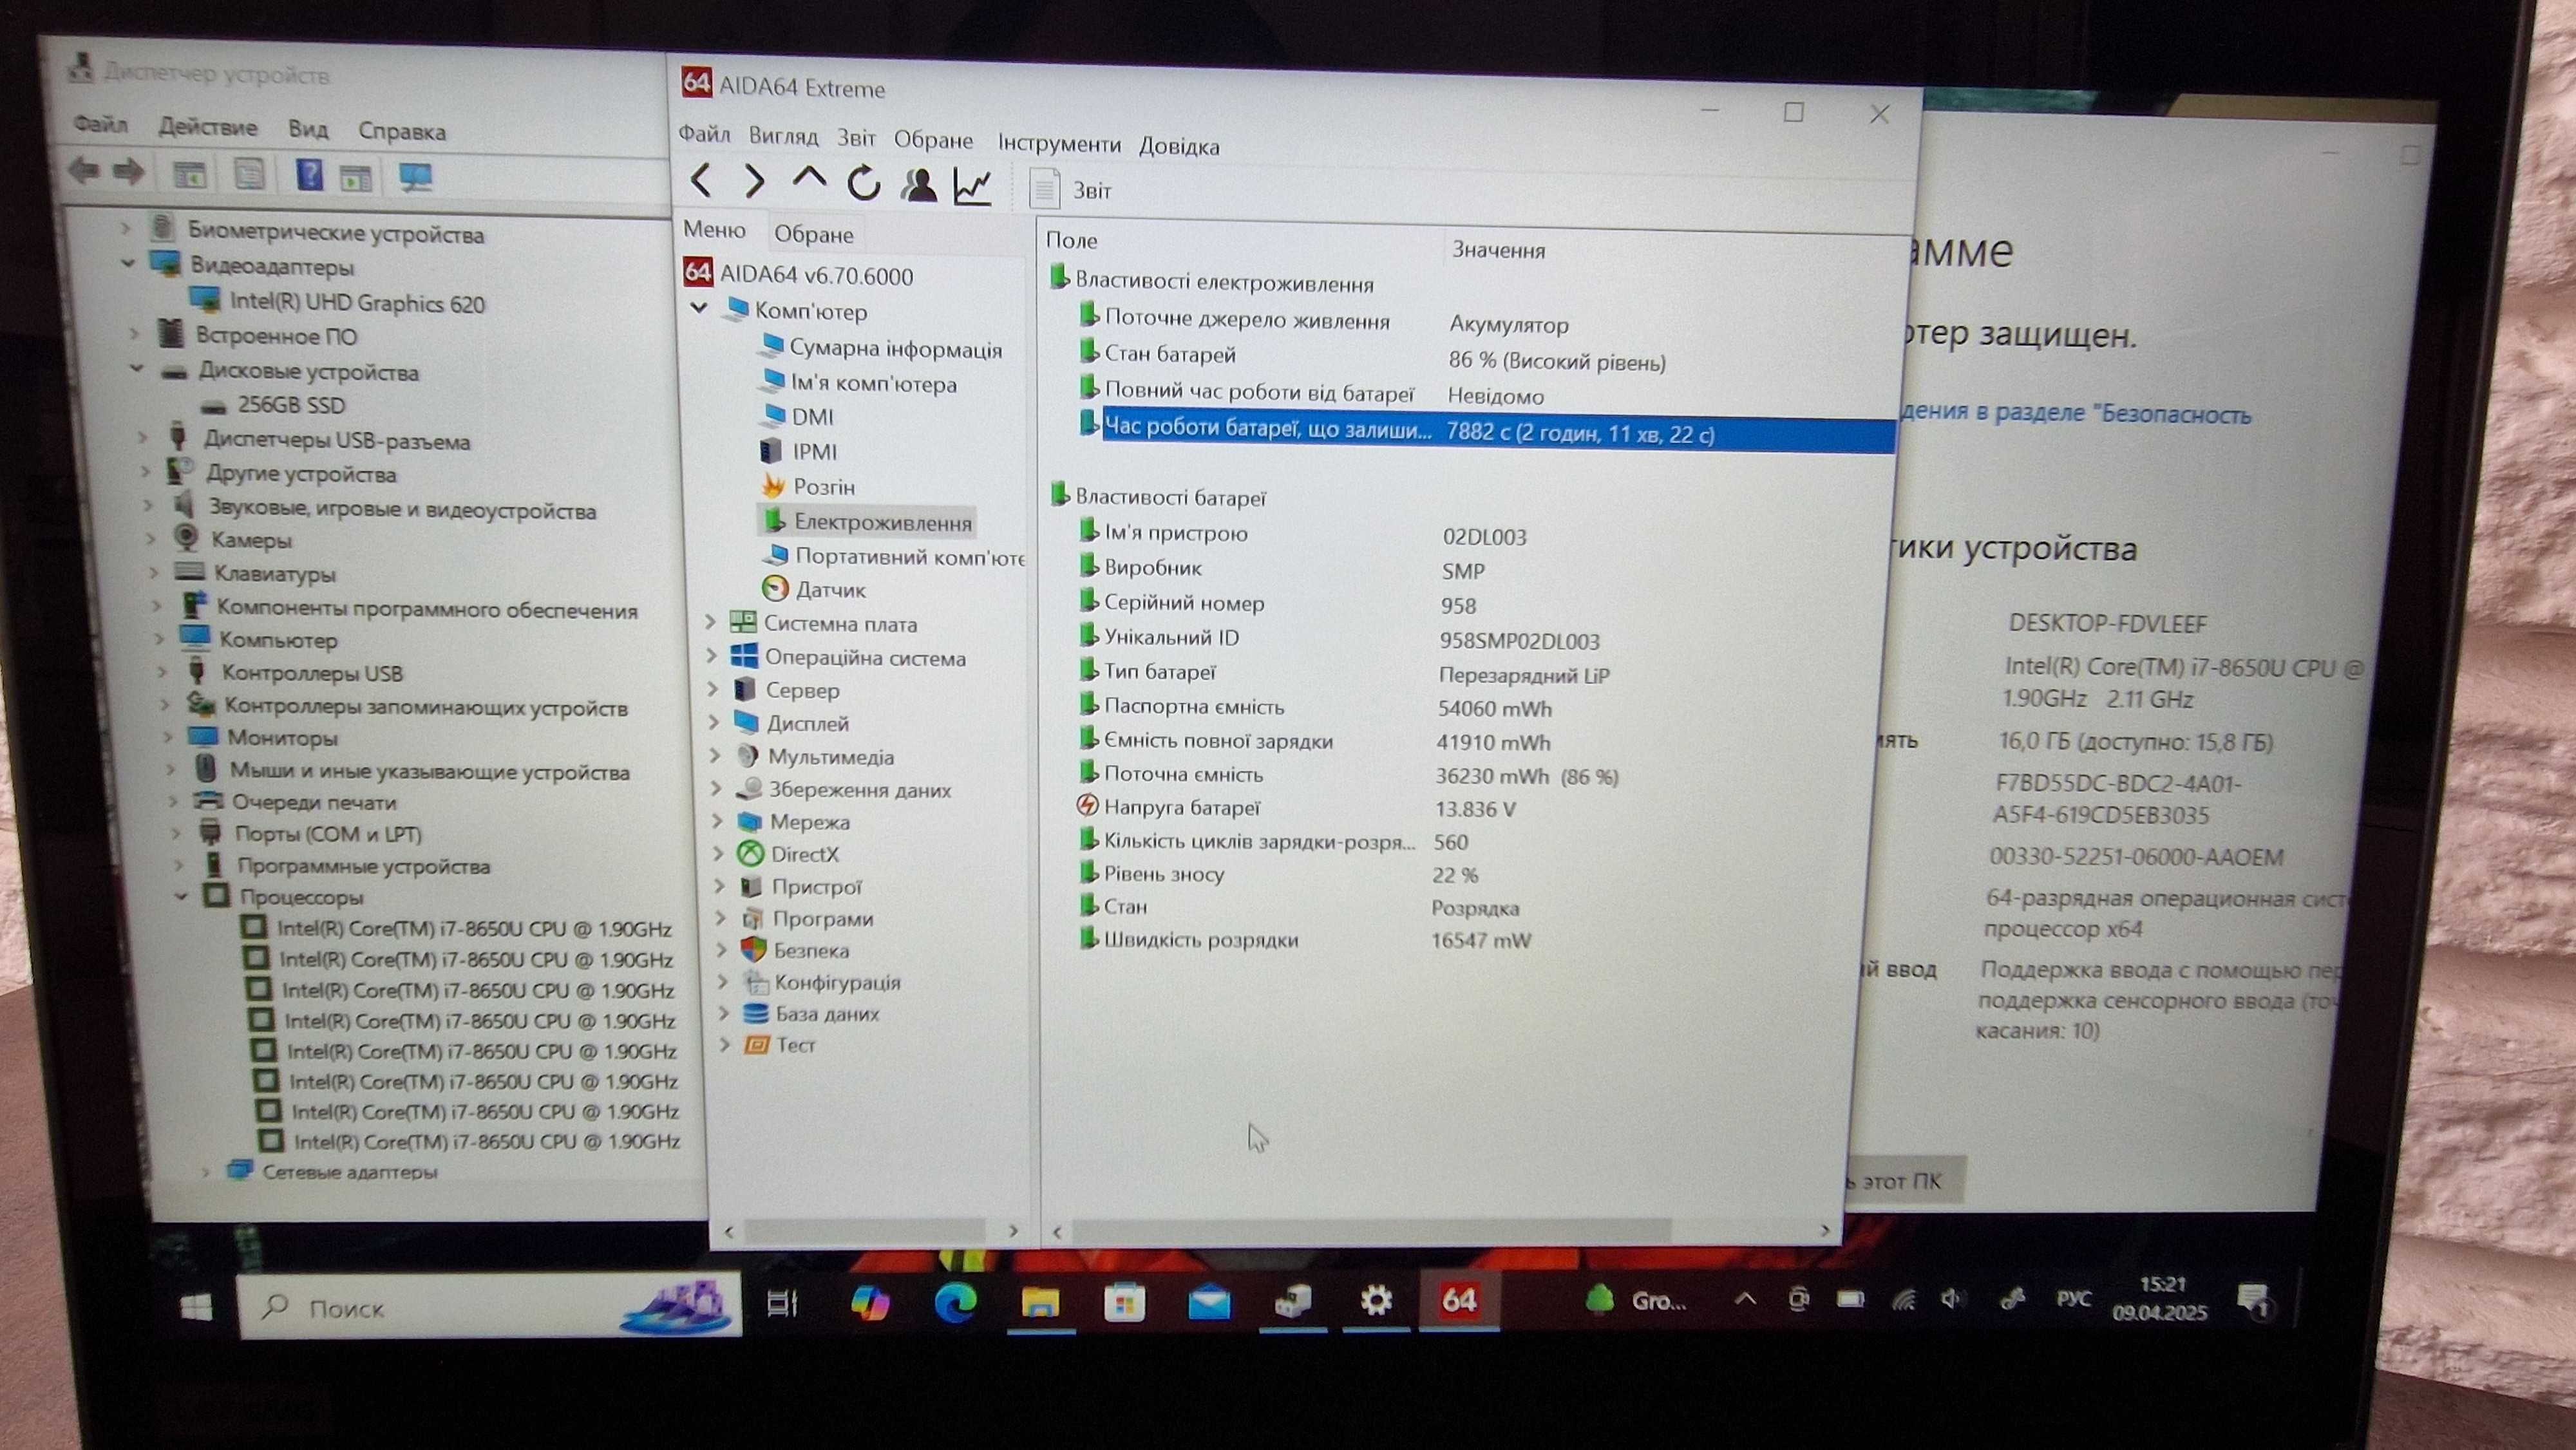The height and width of the screenshot is (1450, 2576).
Task: Expand the Дисплей node
Action: (x=713, y=722)
